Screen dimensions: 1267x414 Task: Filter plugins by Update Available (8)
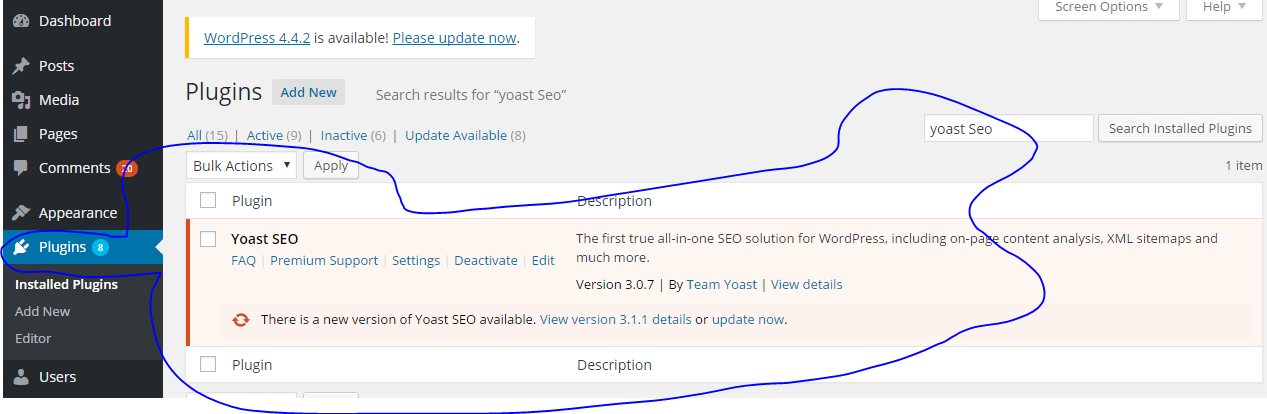click(465, 135)
